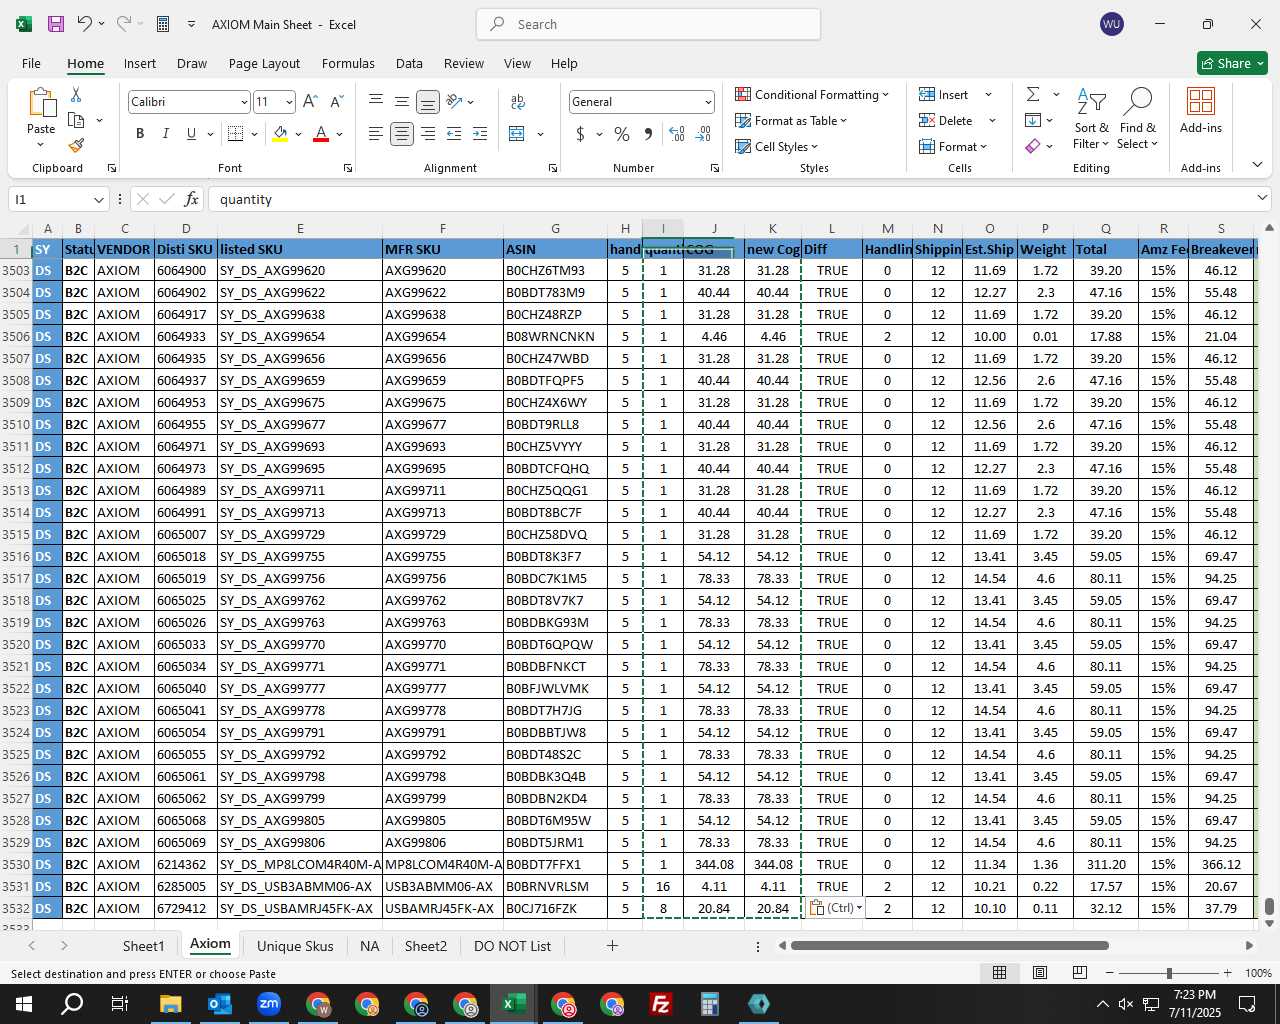The width and height of the screenshot is (1280, 1024).
Task: Open the Formulas ribbon tab
Action: [x=348, y=63]
